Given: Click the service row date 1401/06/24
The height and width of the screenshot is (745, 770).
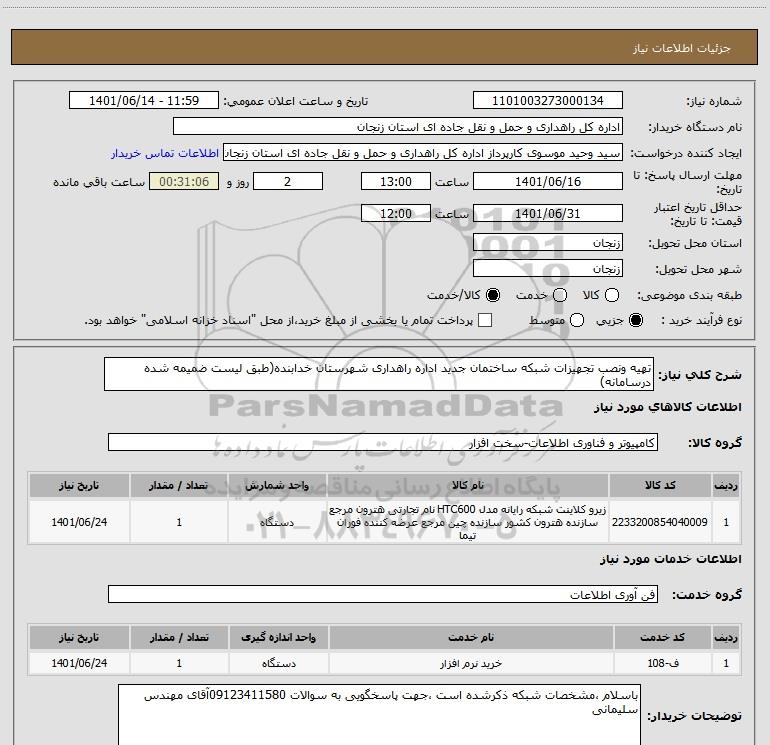Looking at the screenshot, I should [79, 663].
